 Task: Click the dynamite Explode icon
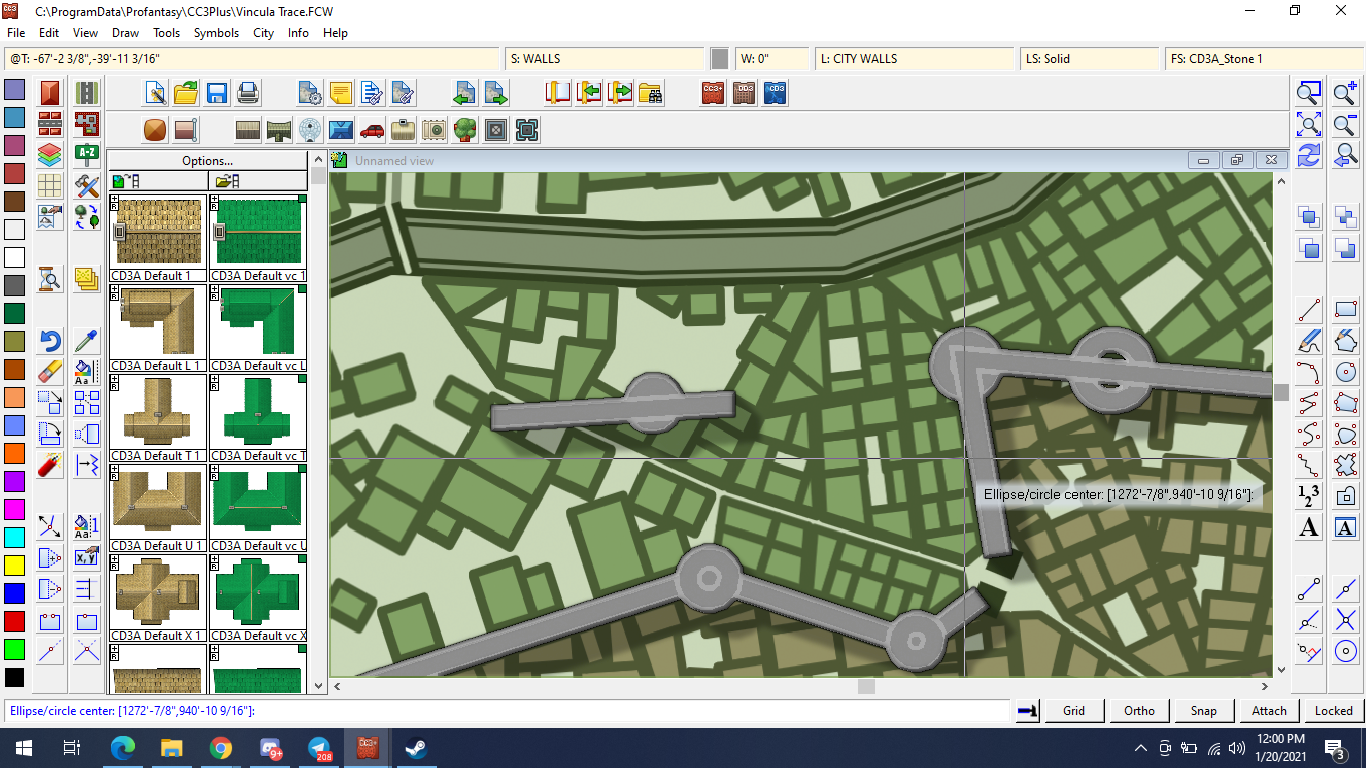click(x=50, y=465)
